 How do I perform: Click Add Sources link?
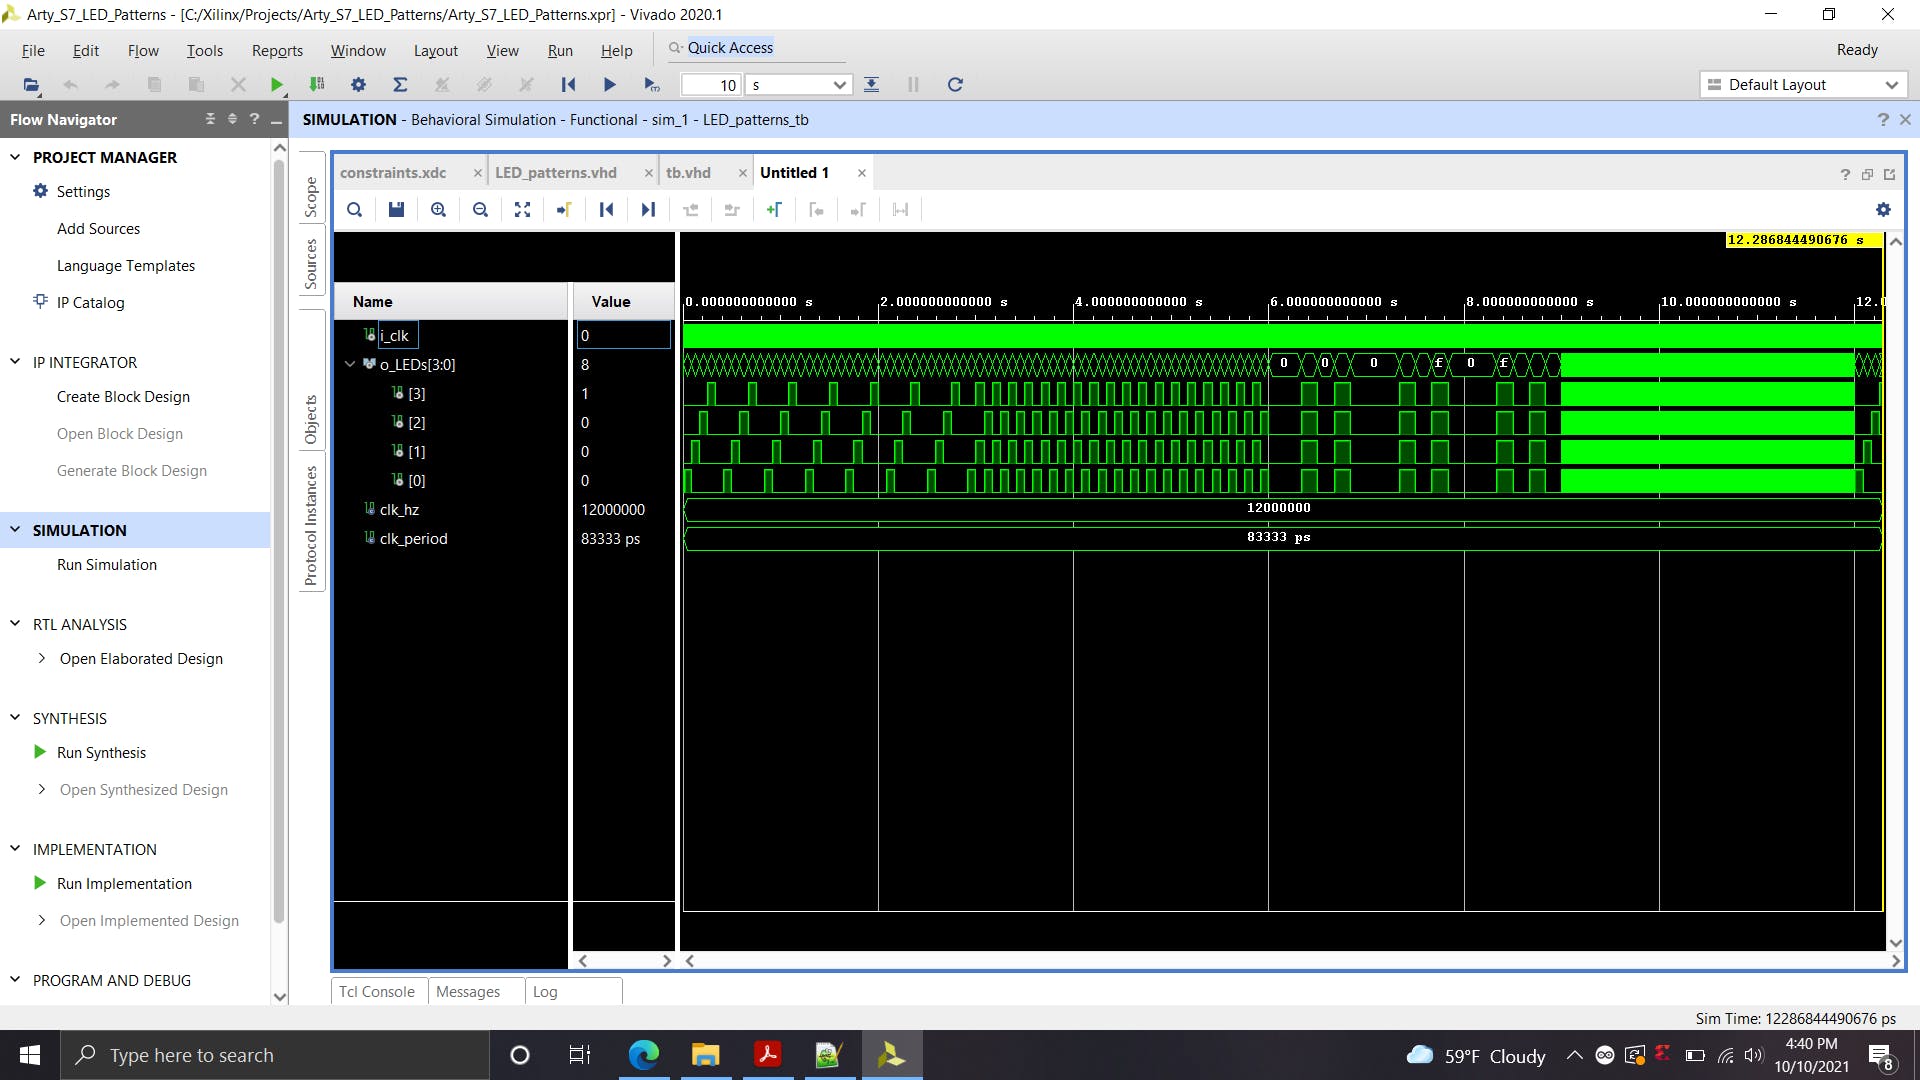click(x=98, y=228)
